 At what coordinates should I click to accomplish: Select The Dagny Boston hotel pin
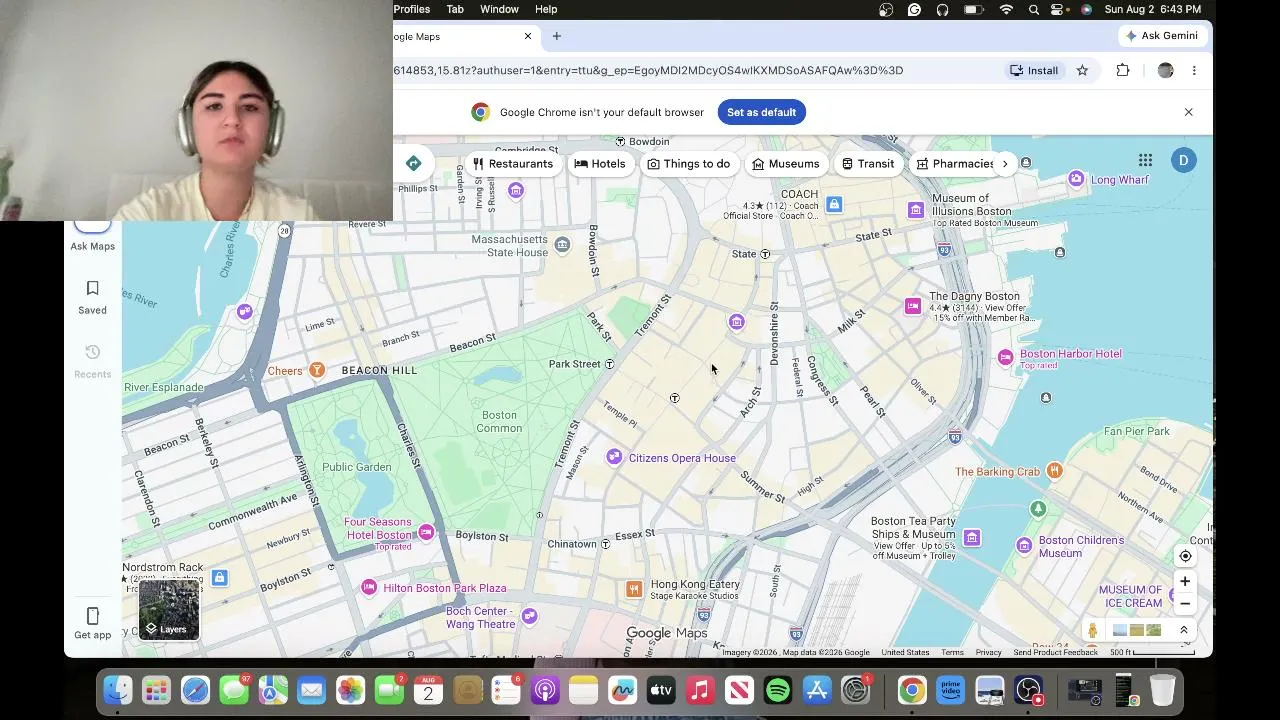(913, 306)
